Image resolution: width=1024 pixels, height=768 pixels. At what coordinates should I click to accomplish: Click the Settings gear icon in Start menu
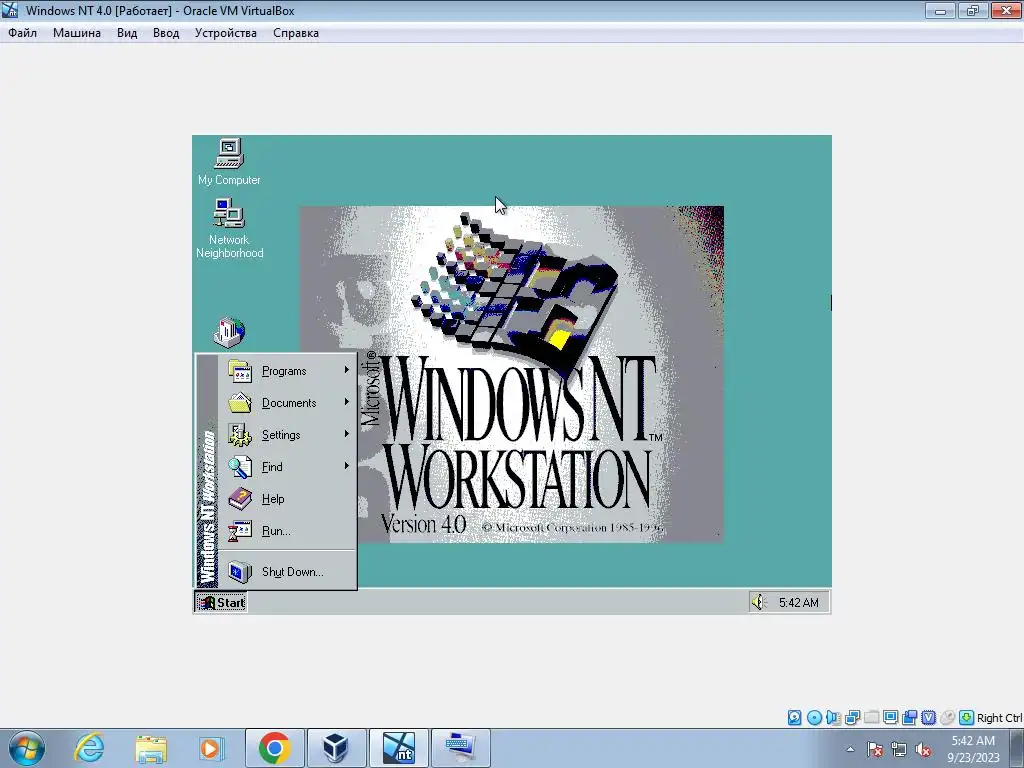[x=240, y=435]
